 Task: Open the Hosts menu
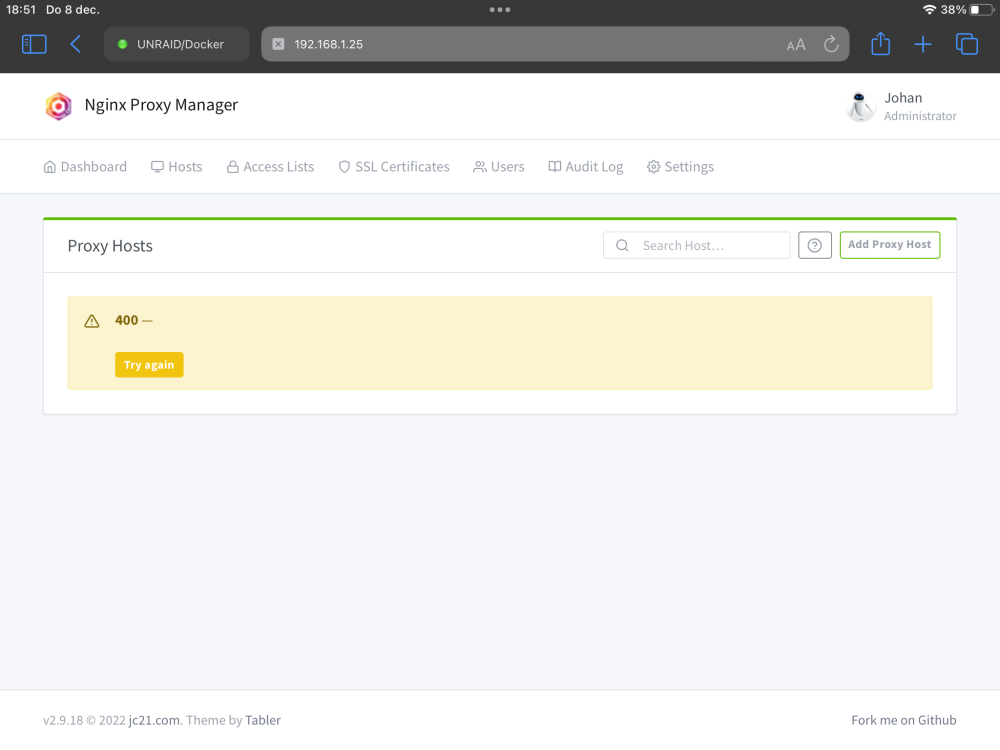177,166
